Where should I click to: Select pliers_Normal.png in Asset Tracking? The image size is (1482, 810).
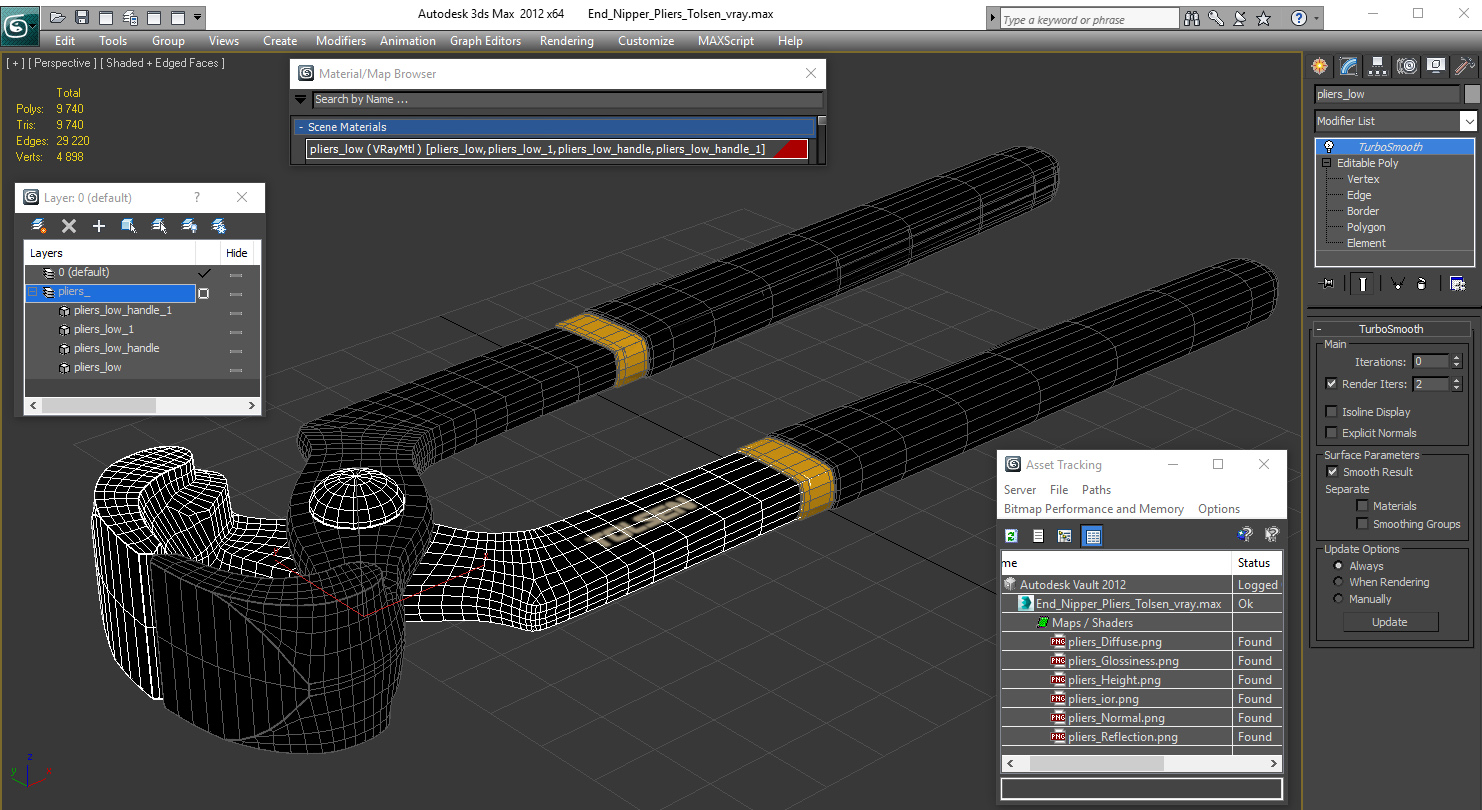click(1116, 718)
